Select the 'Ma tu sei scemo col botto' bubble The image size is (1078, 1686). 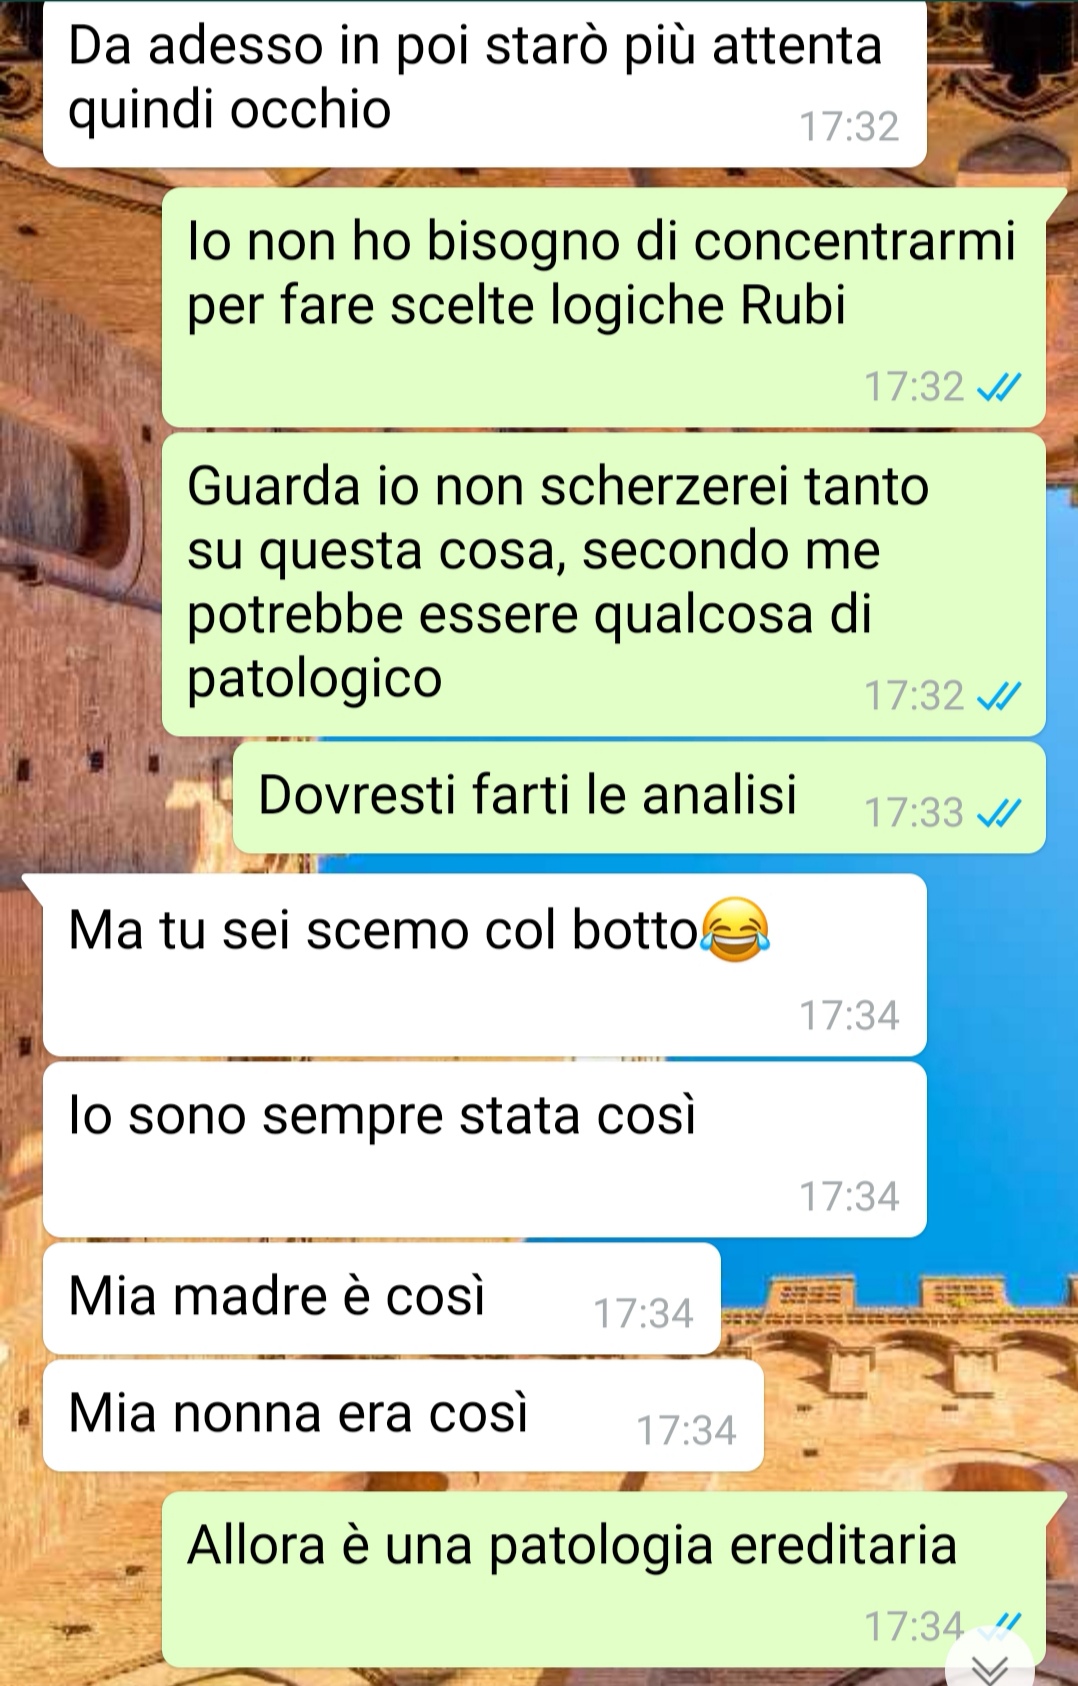pos(485,965)
